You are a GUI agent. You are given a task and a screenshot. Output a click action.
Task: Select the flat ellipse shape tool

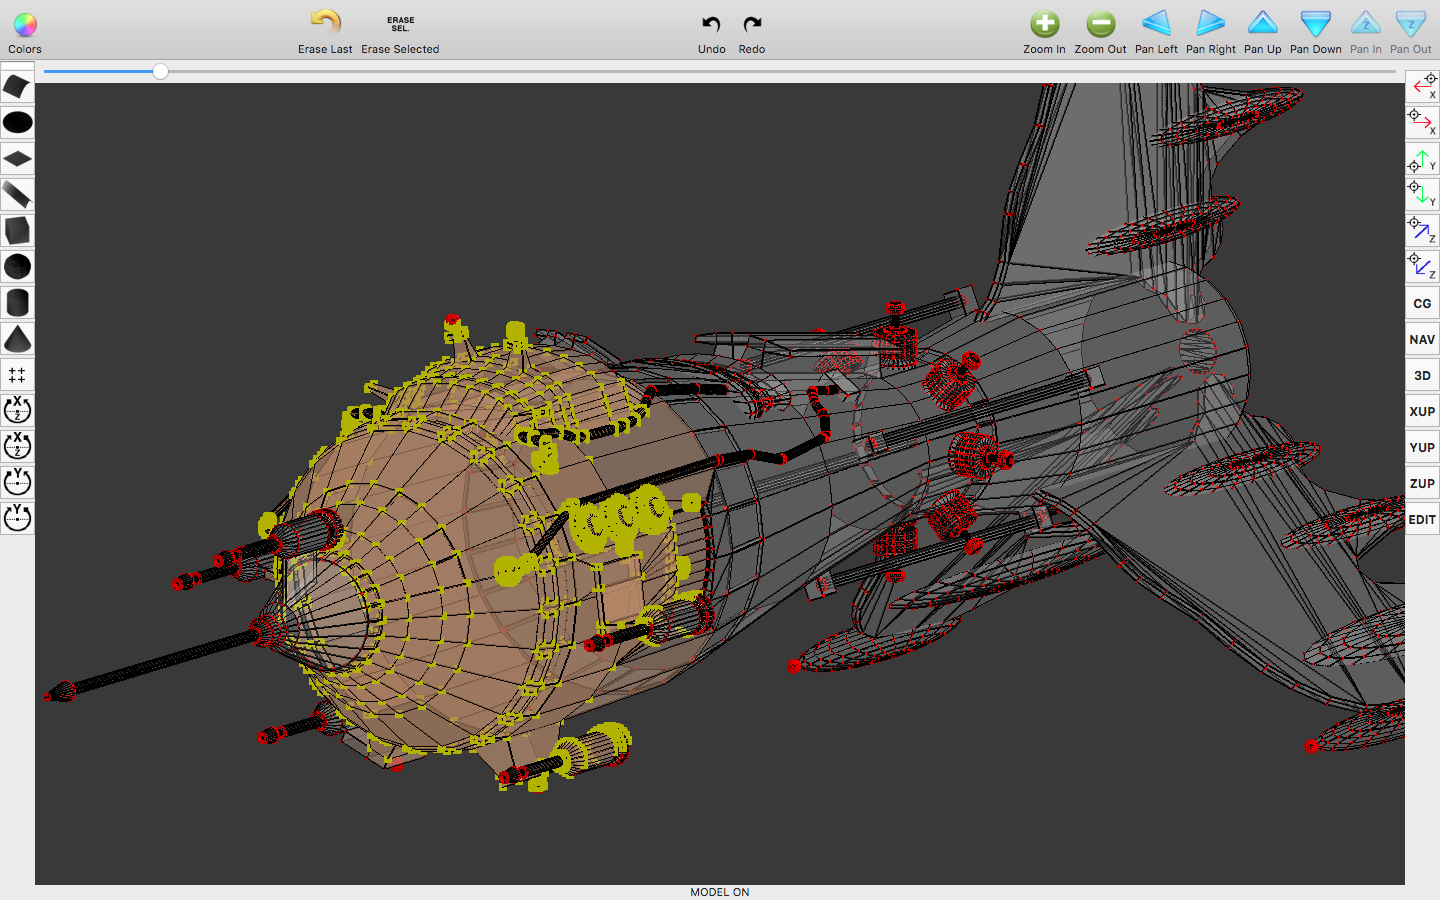17,122
